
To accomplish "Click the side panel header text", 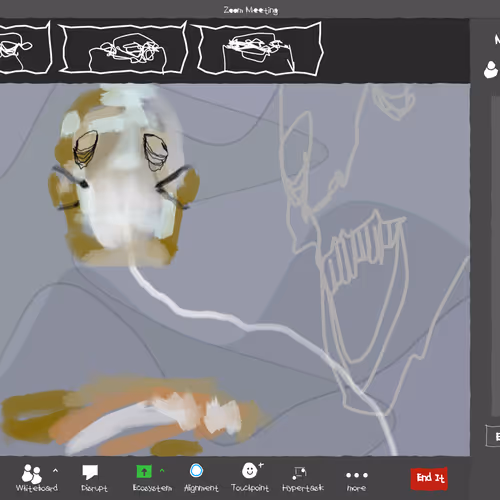I will [x=497, y=40].
